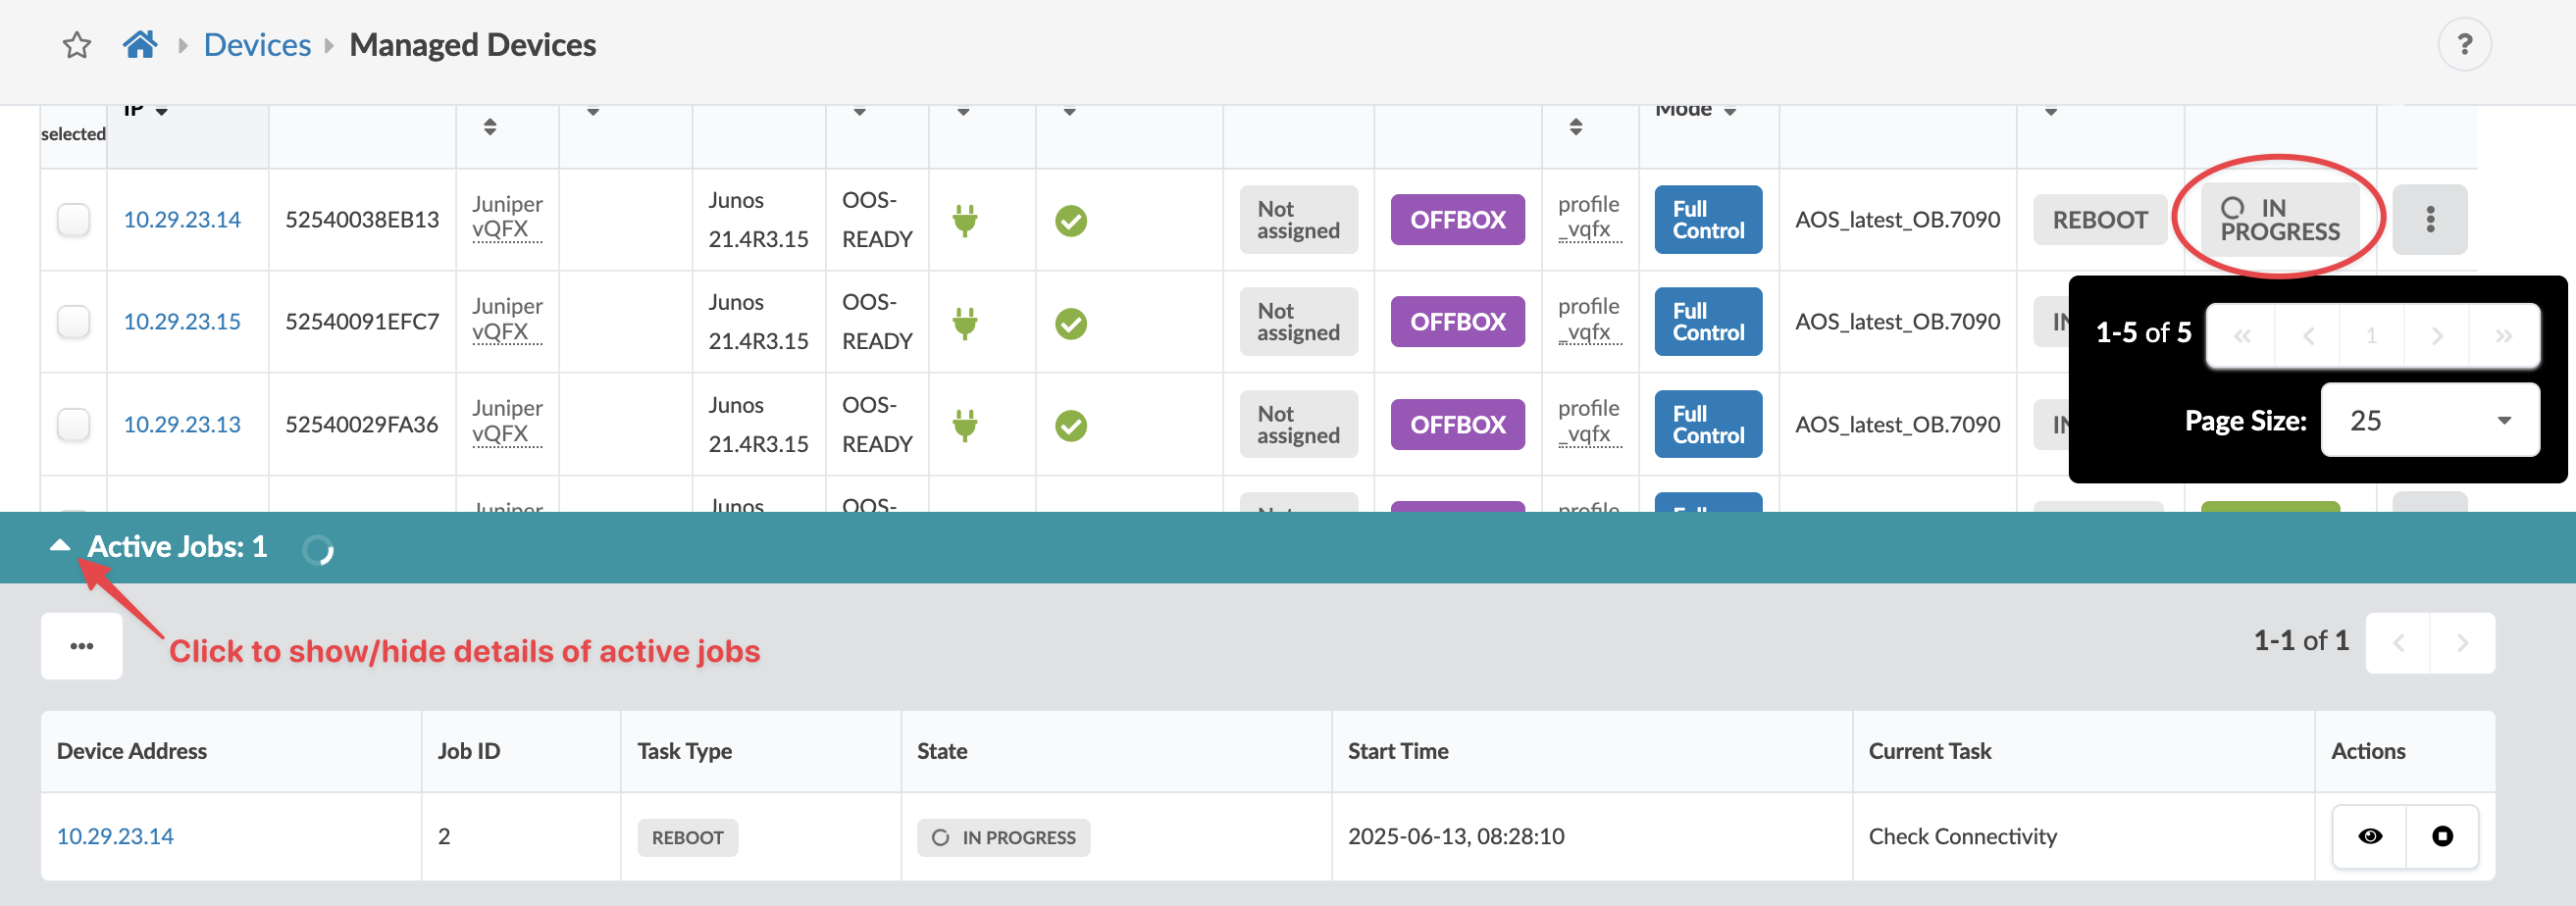
Task: Click the favorite star icon in breadcrumb
Action: (x=77, y=45)
